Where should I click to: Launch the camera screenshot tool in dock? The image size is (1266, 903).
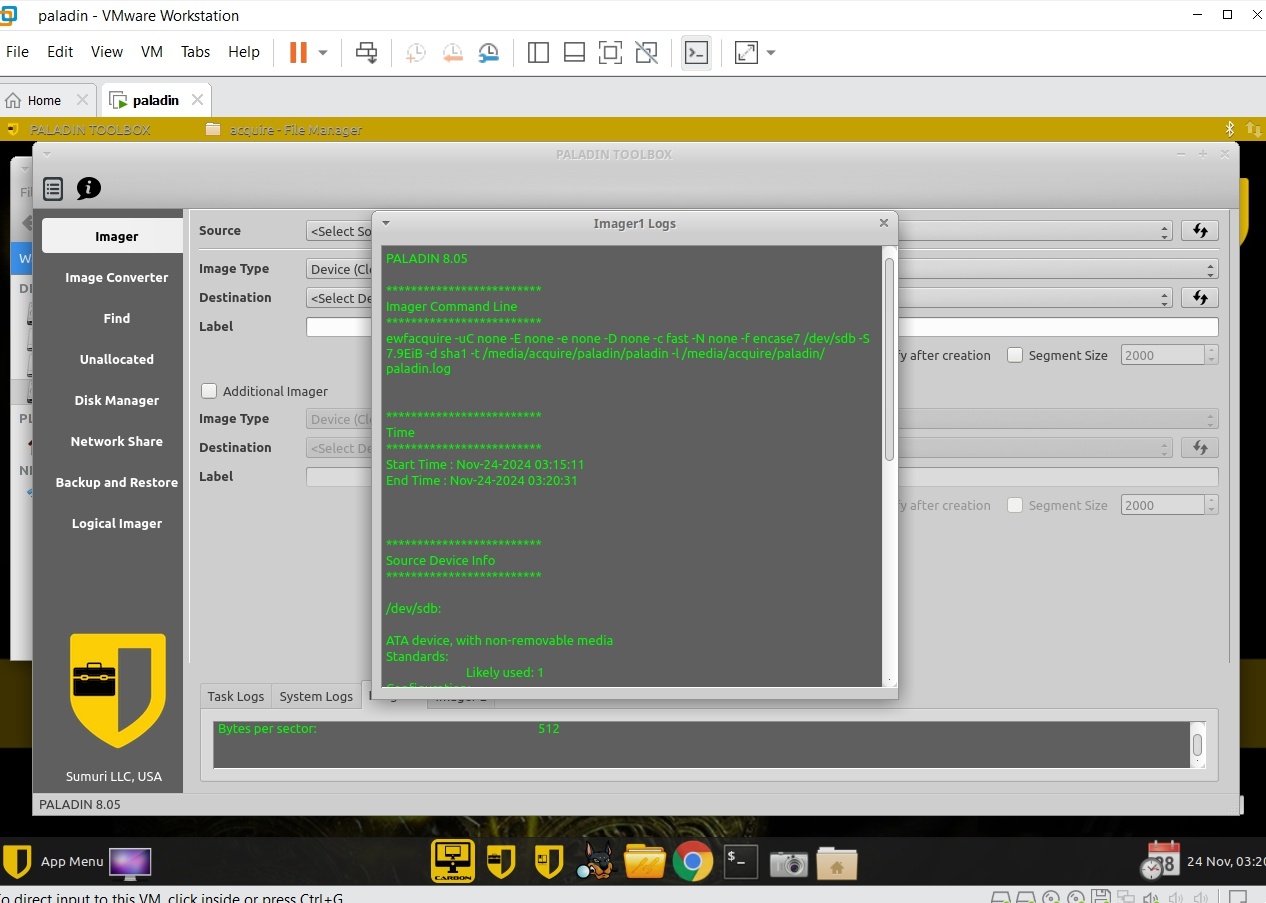pyautogui.click(x=788, y=863)
